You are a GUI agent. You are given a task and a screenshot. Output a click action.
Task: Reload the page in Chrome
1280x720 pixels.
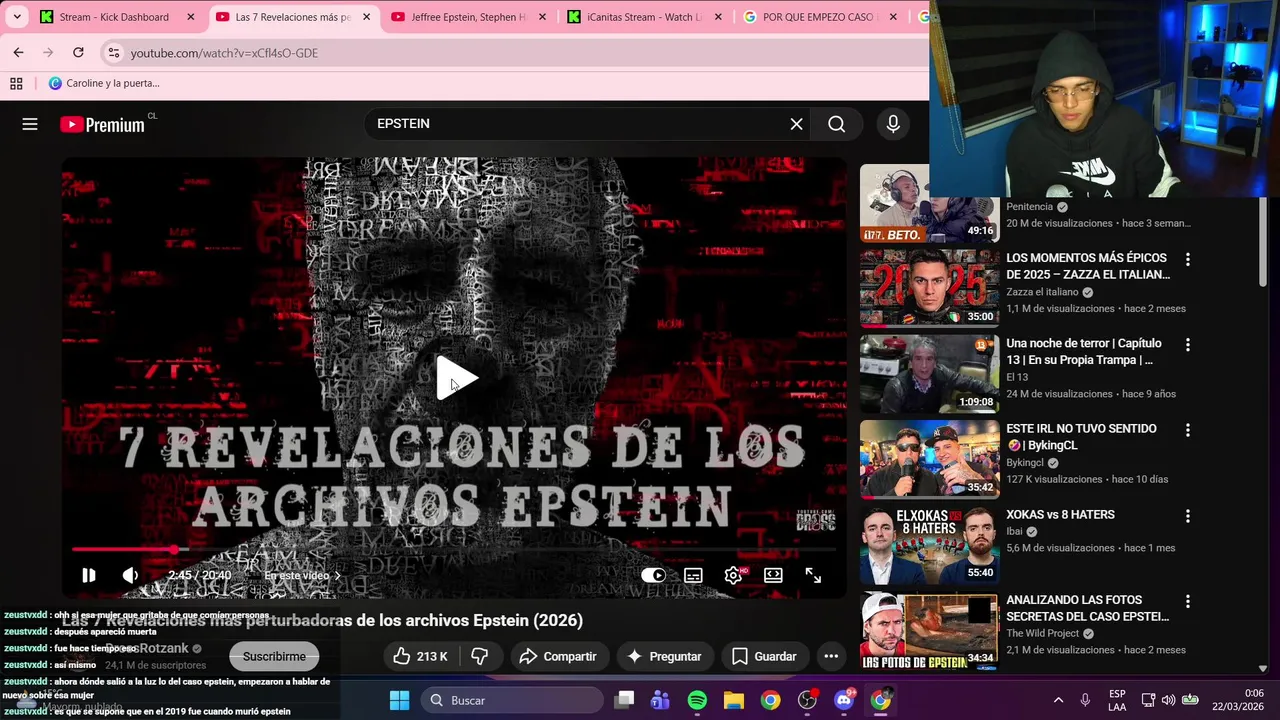(78, 52)
